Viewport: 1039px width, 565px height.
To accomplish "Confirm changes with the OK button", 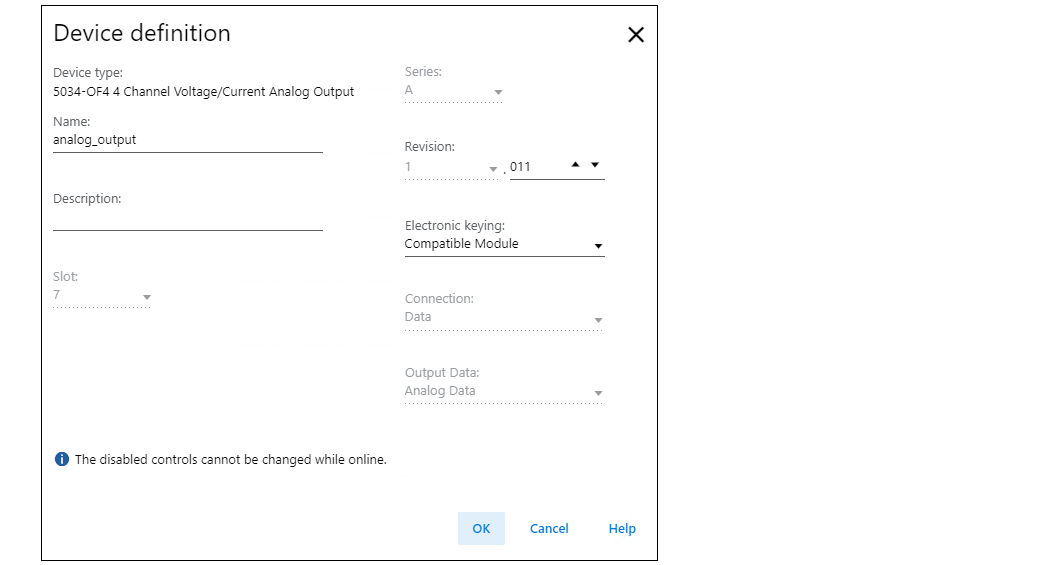I will pyautogui.click(x=481, y=529).
